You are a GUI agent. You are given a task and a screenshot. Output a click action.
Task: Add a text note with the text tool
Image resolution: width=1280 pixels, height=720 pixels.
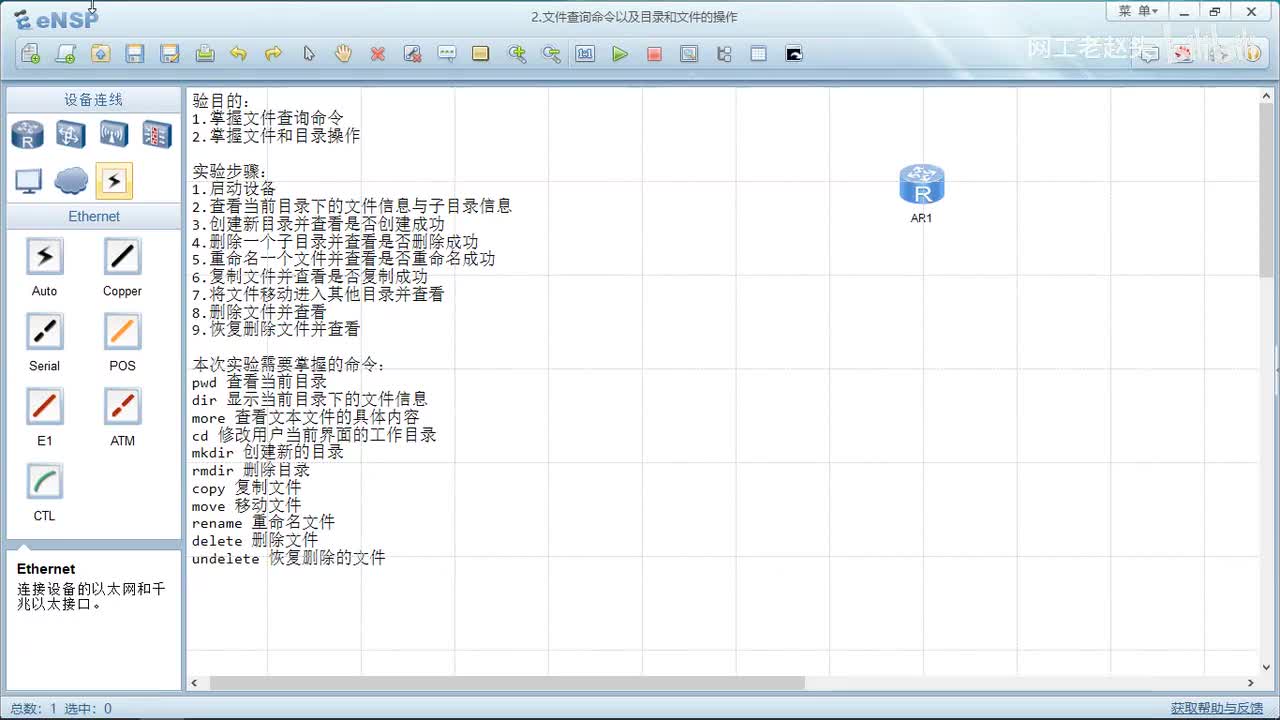(x=447, y=54)
